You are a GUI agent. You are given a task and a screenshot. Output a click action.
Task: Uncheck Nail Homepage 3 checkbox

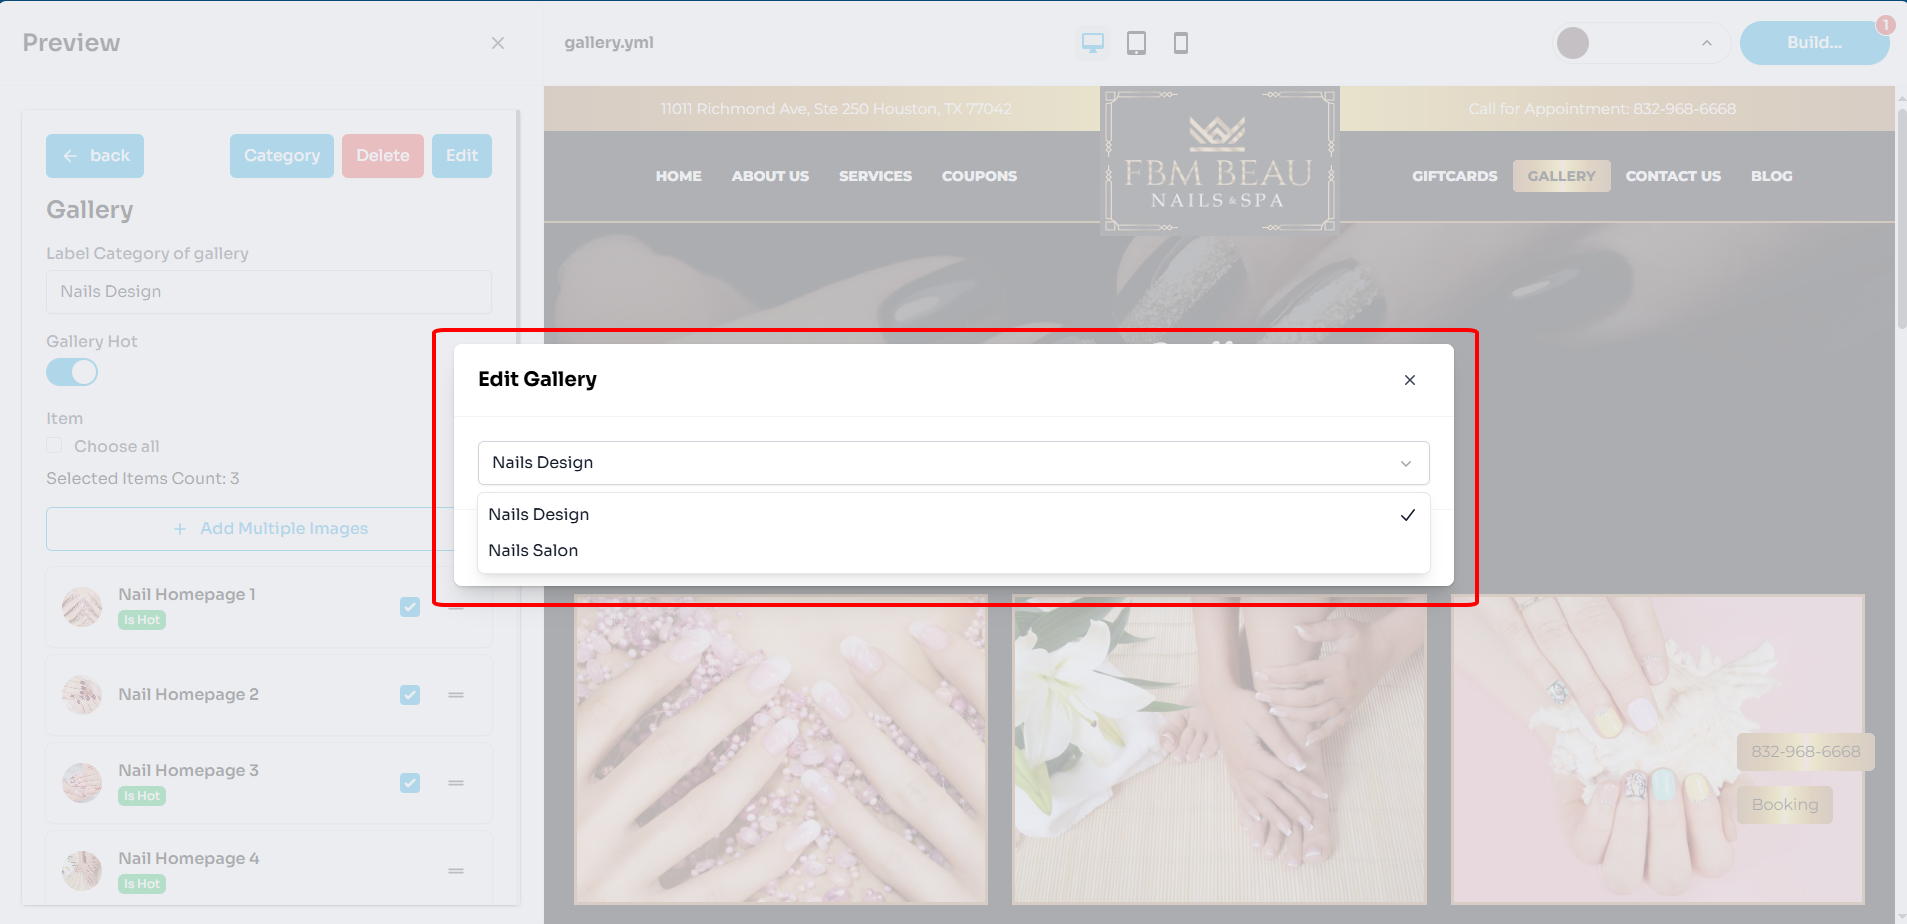tap(410, 783)
